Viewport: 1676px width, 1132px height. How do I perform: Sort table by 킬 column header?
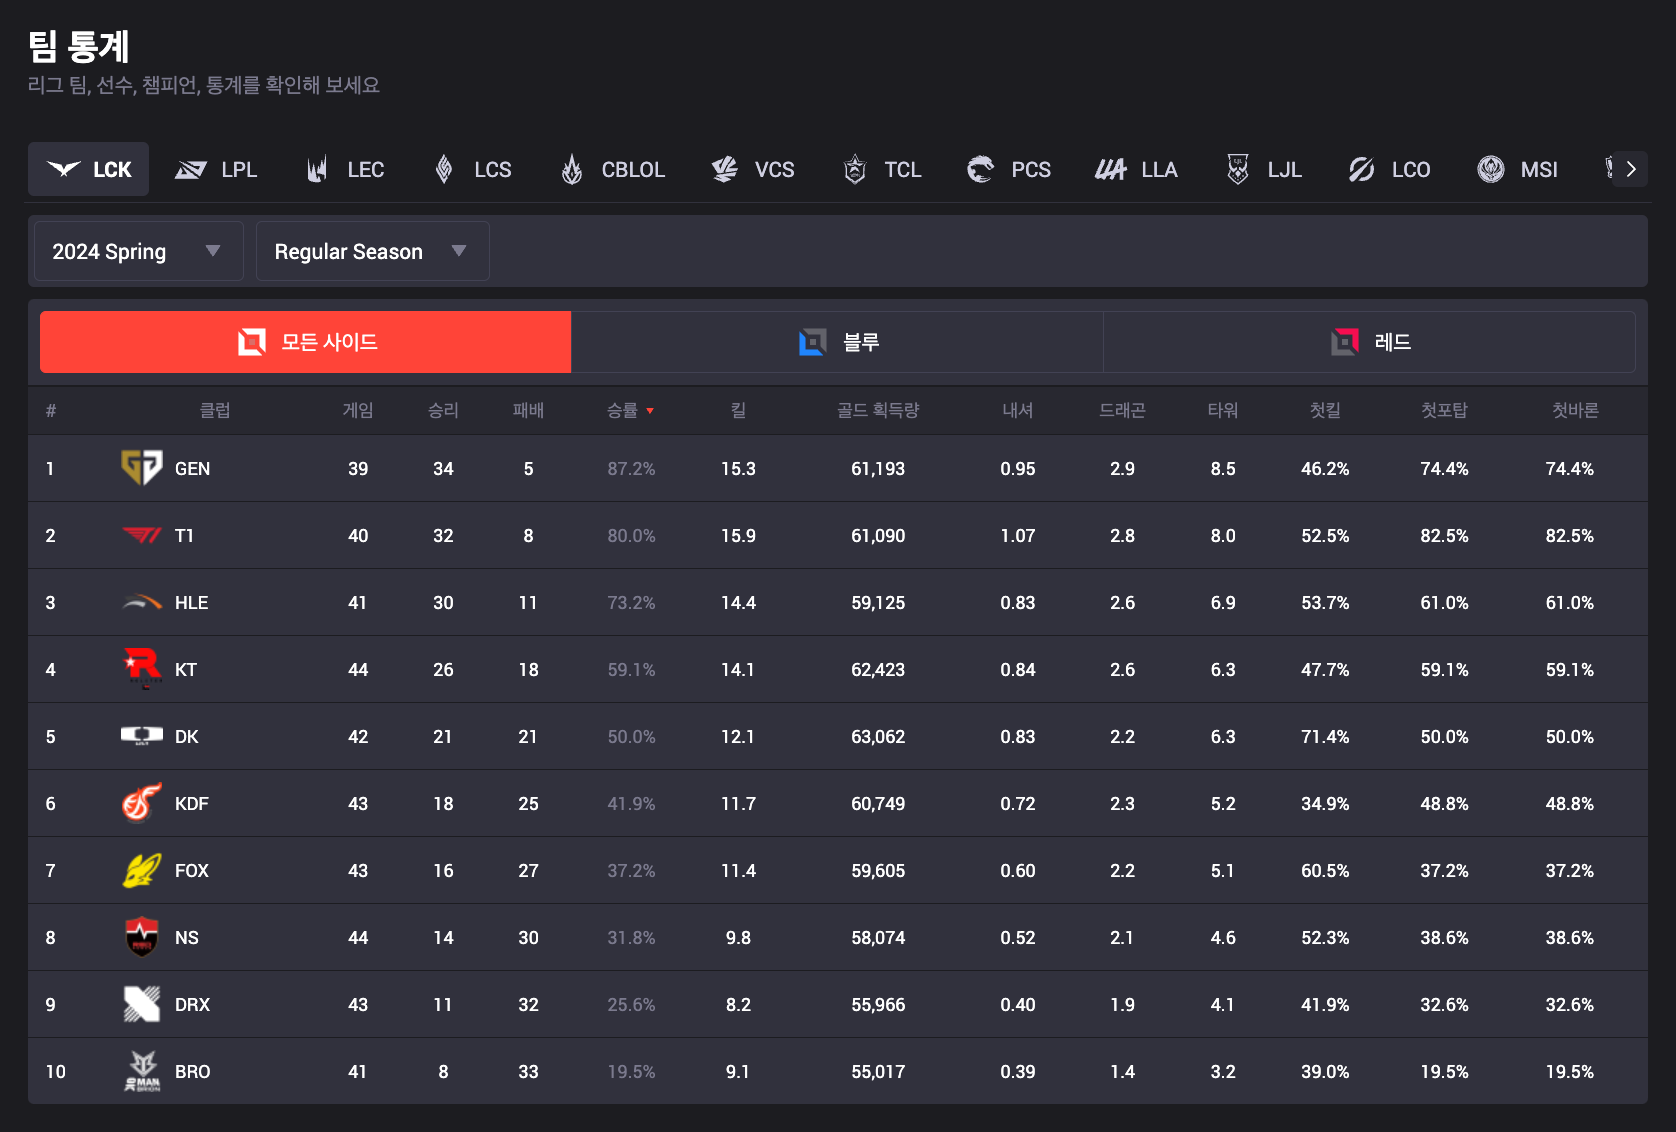(x=738, y=410)
